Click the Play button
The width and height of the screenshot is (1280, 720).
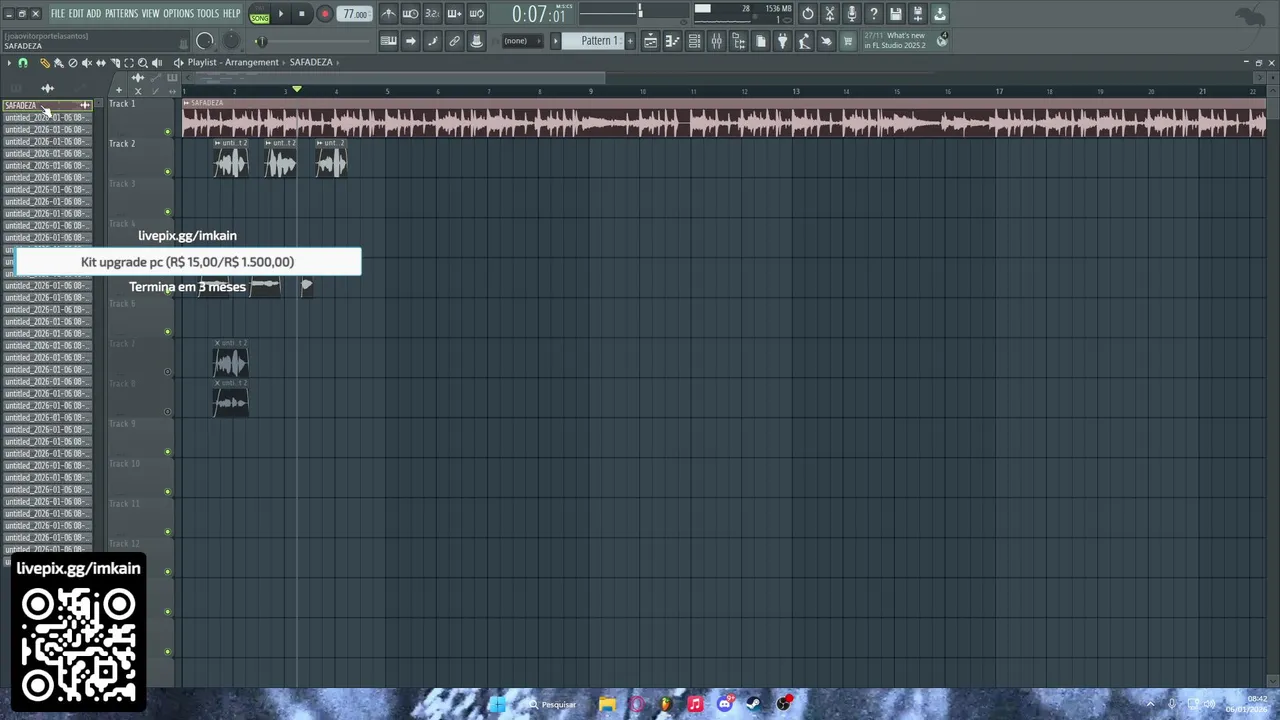(x=281, y=14)
